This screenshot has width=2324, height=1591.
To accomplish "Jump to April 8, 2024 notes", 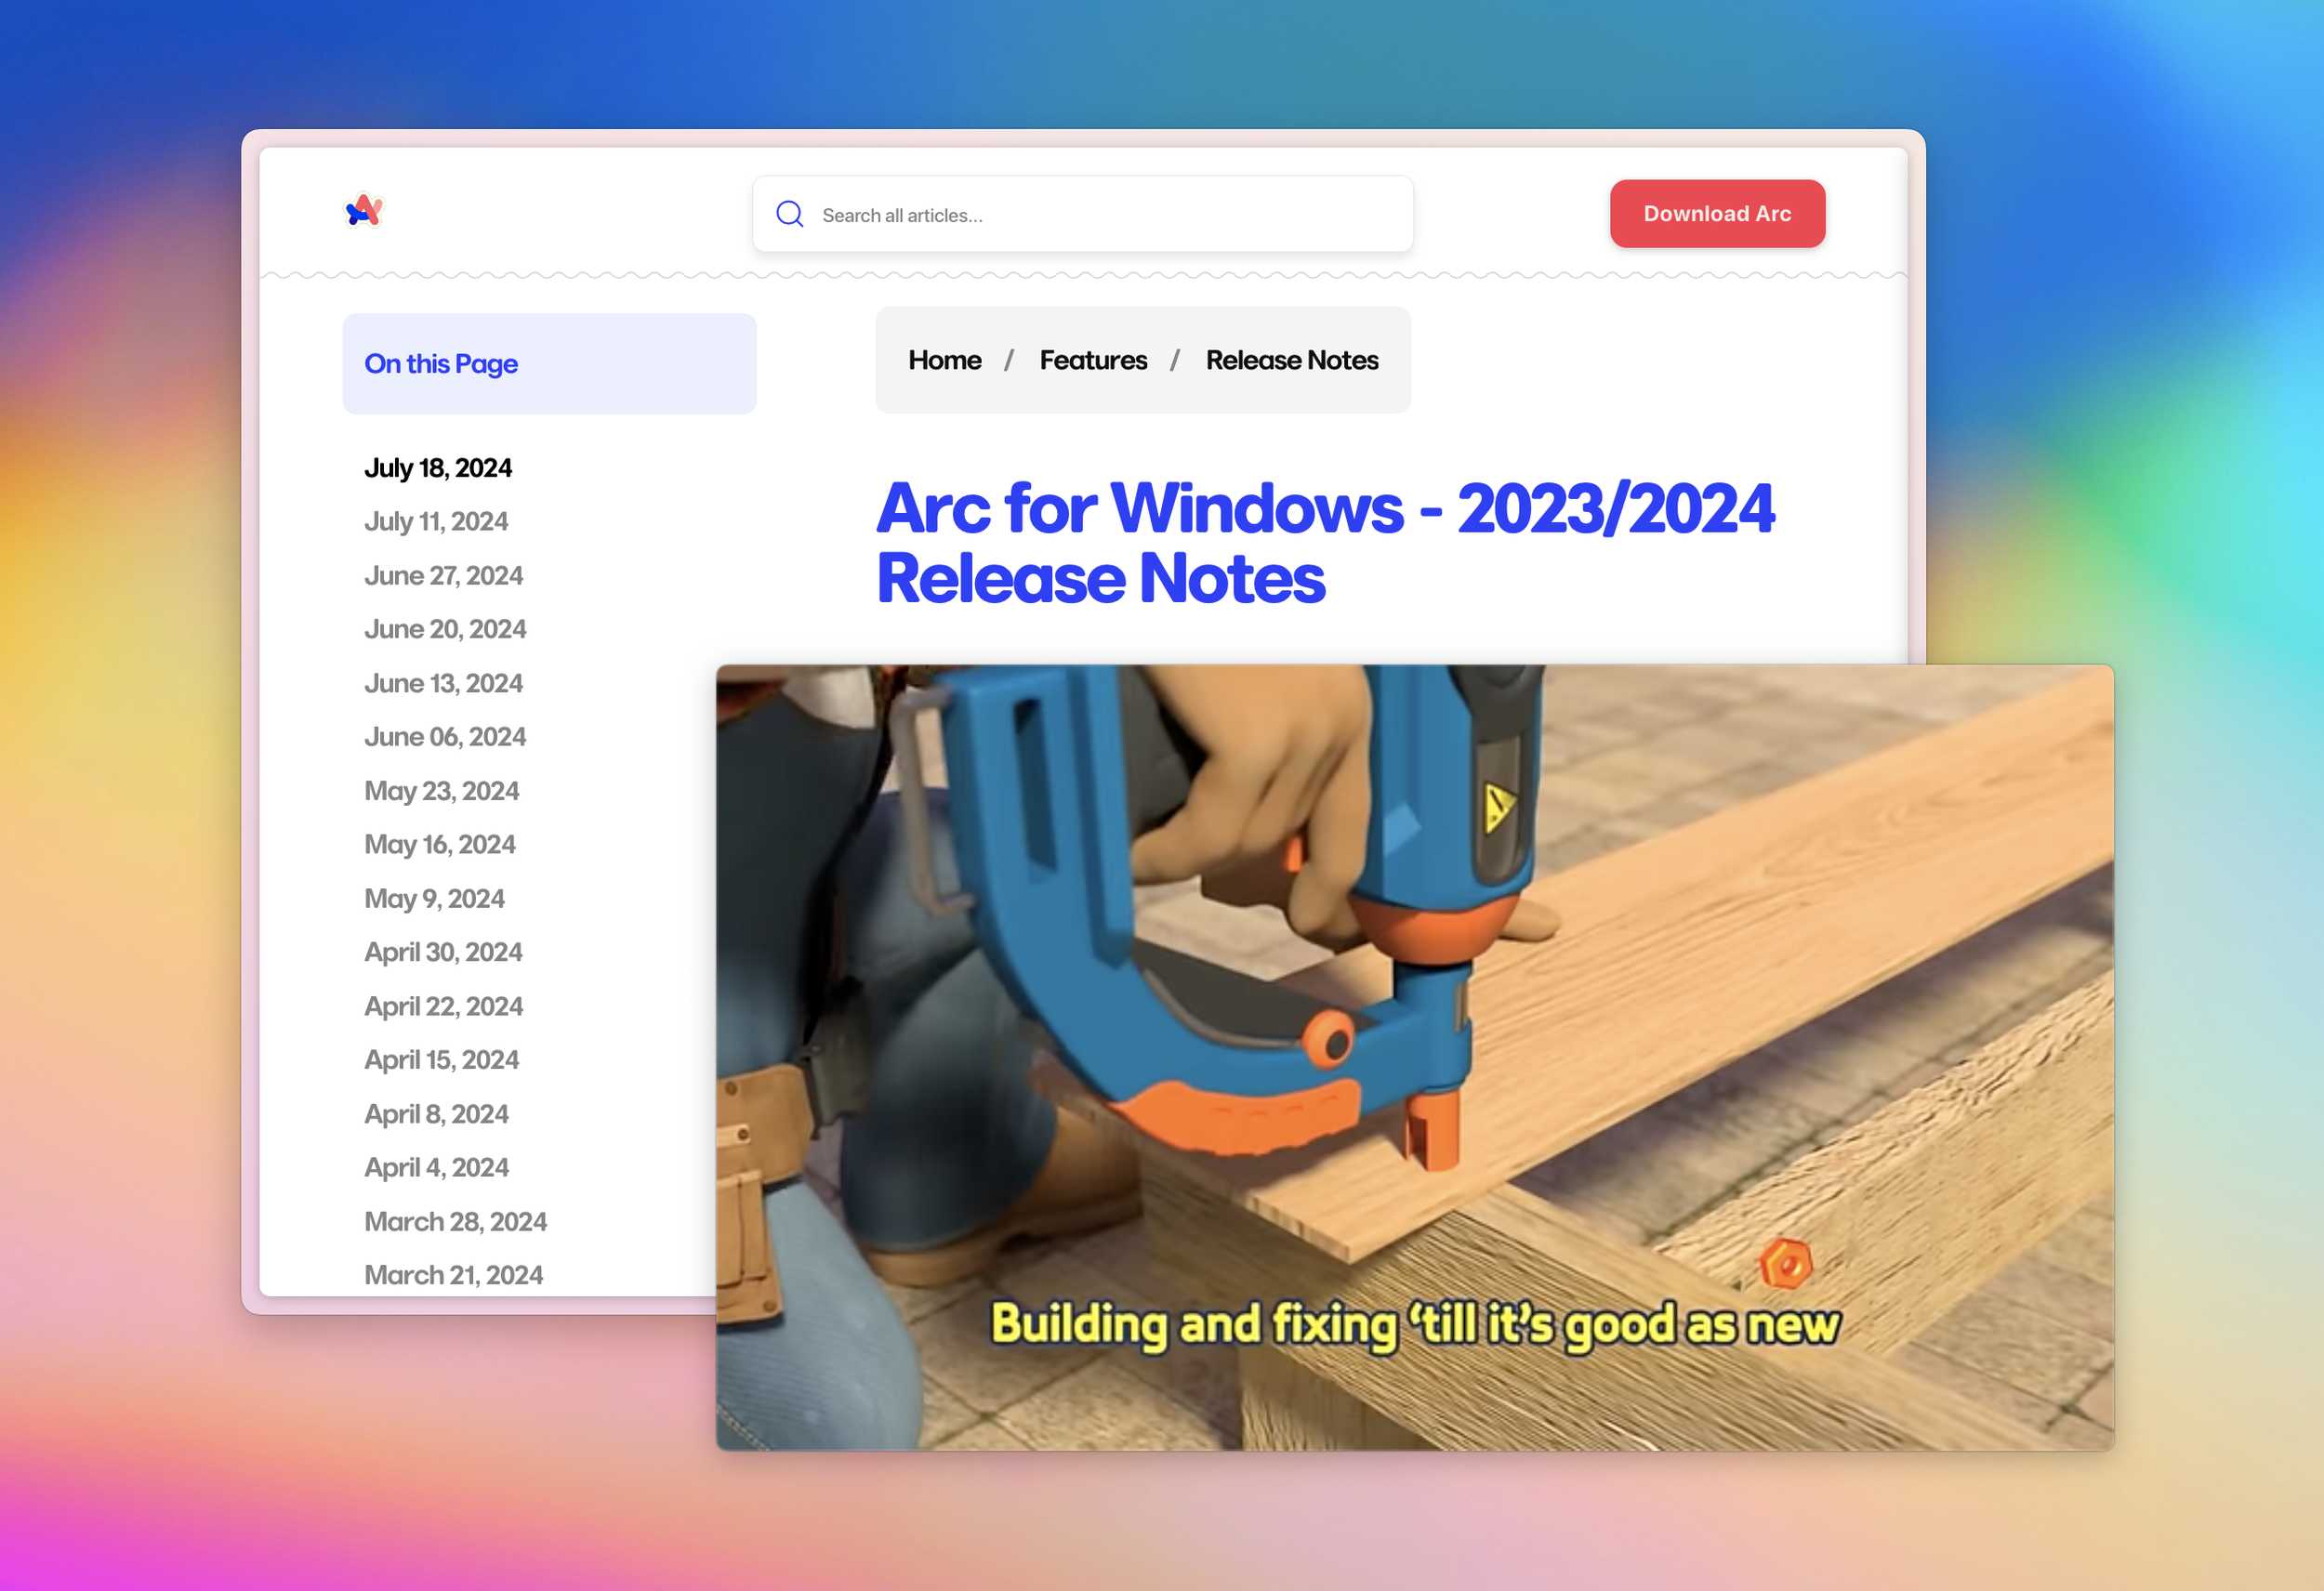I will [x=436, y=1114].
